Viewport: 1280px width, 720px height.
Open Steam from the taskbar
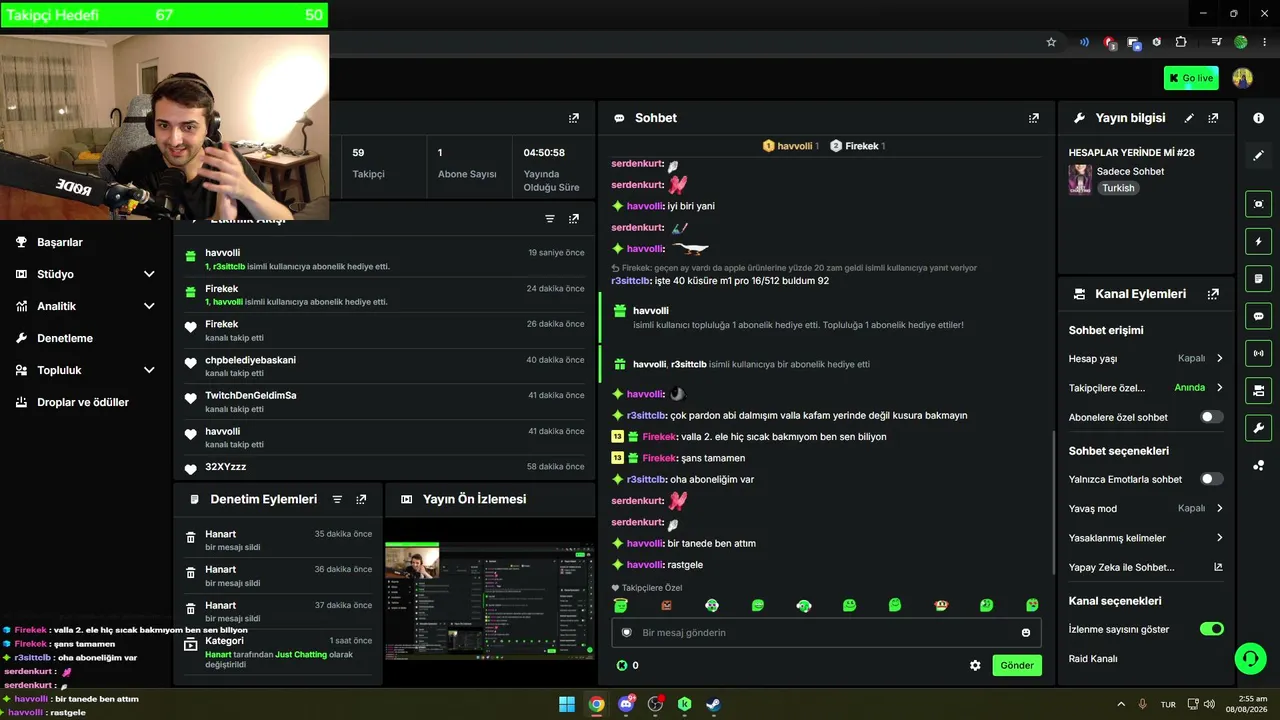[714, 704]
